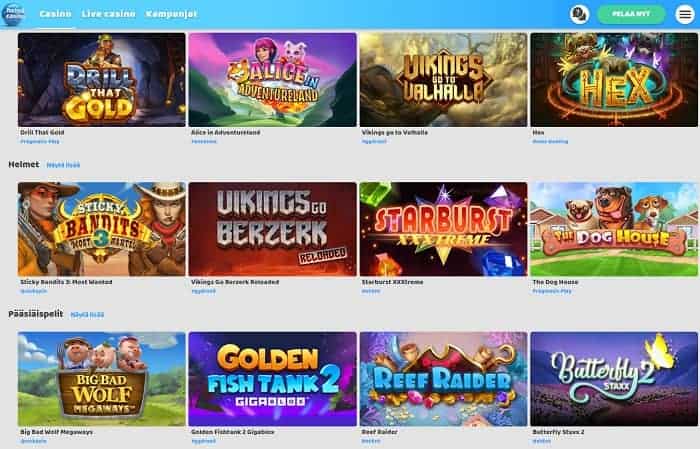Open the Drill That Gold game thumbnail

(102, 79)
